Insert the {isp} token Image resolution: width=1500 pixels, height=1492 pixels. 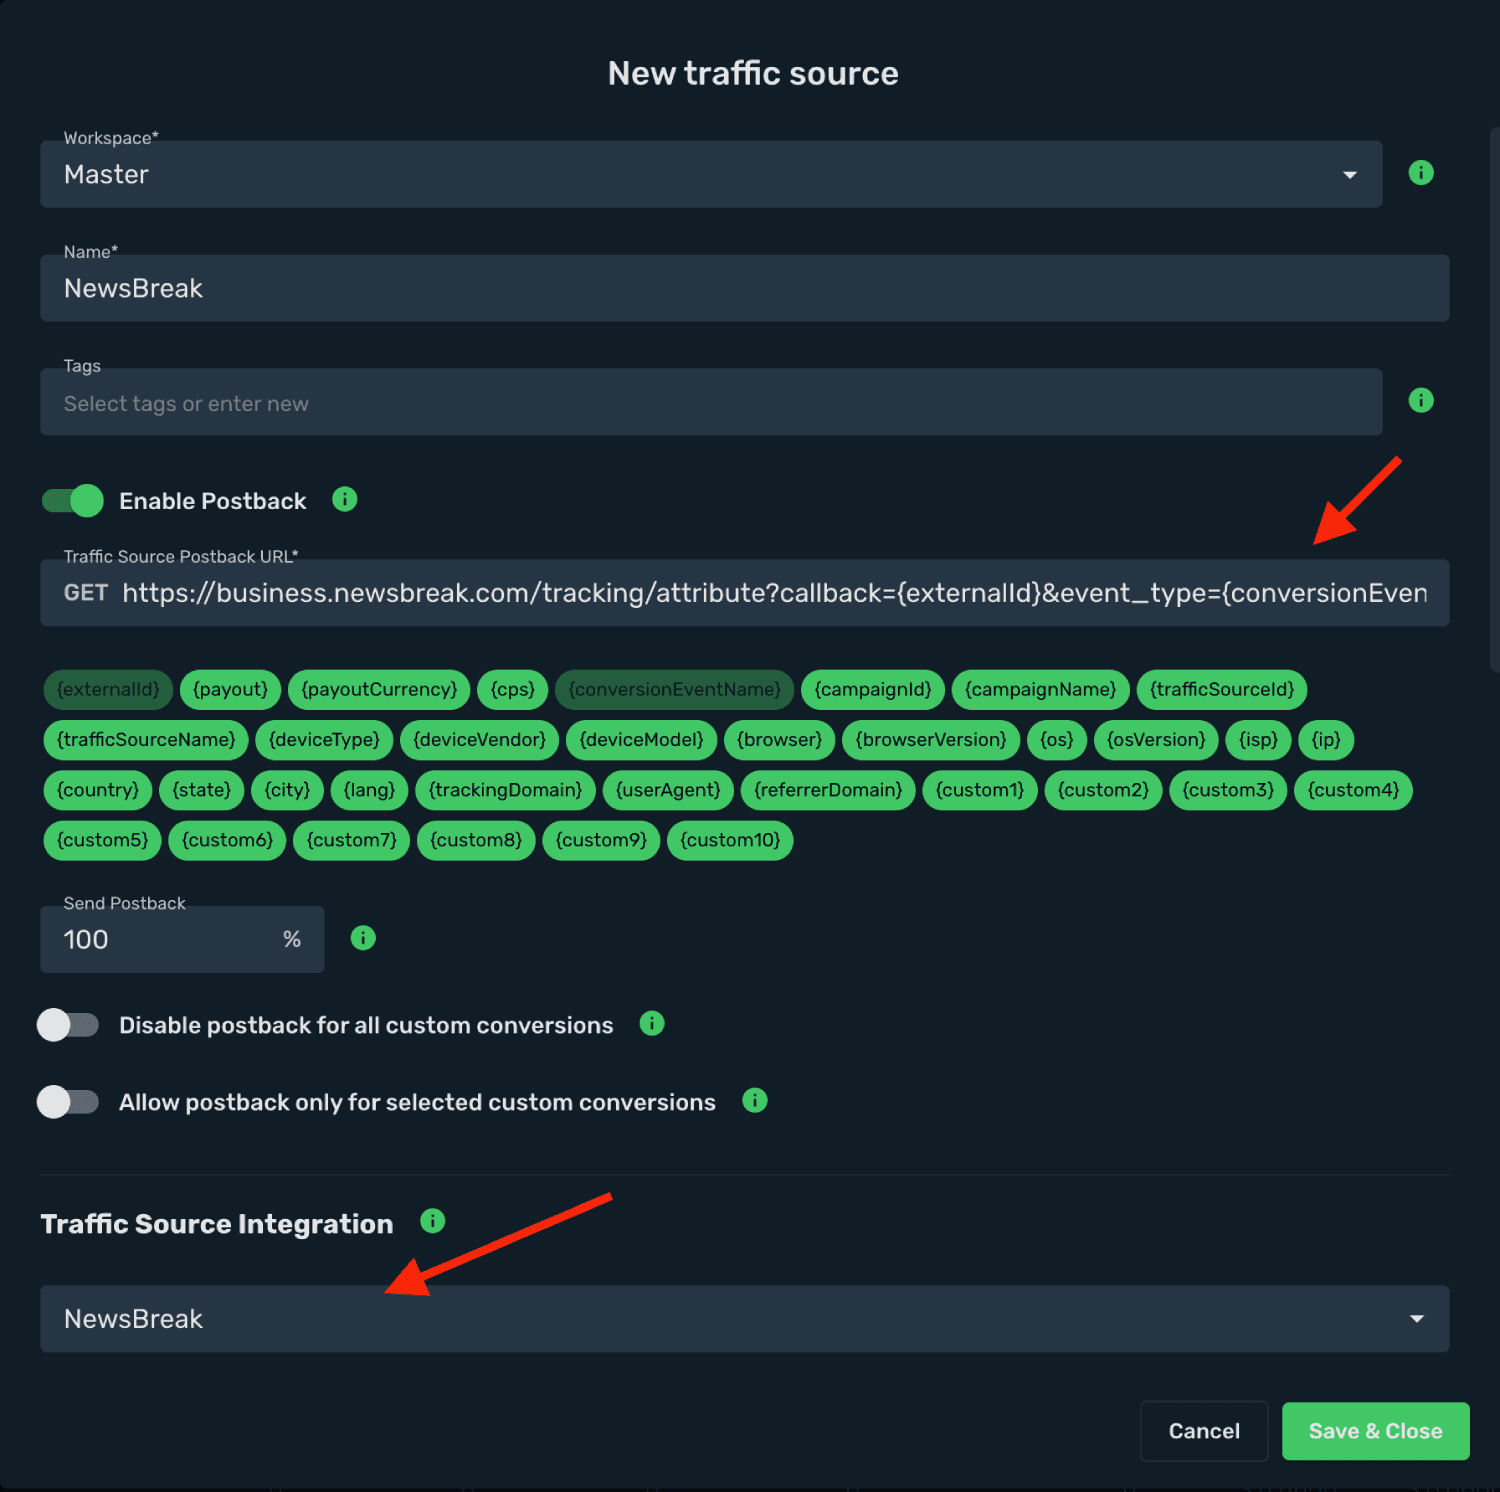(x=1258, y=740)
